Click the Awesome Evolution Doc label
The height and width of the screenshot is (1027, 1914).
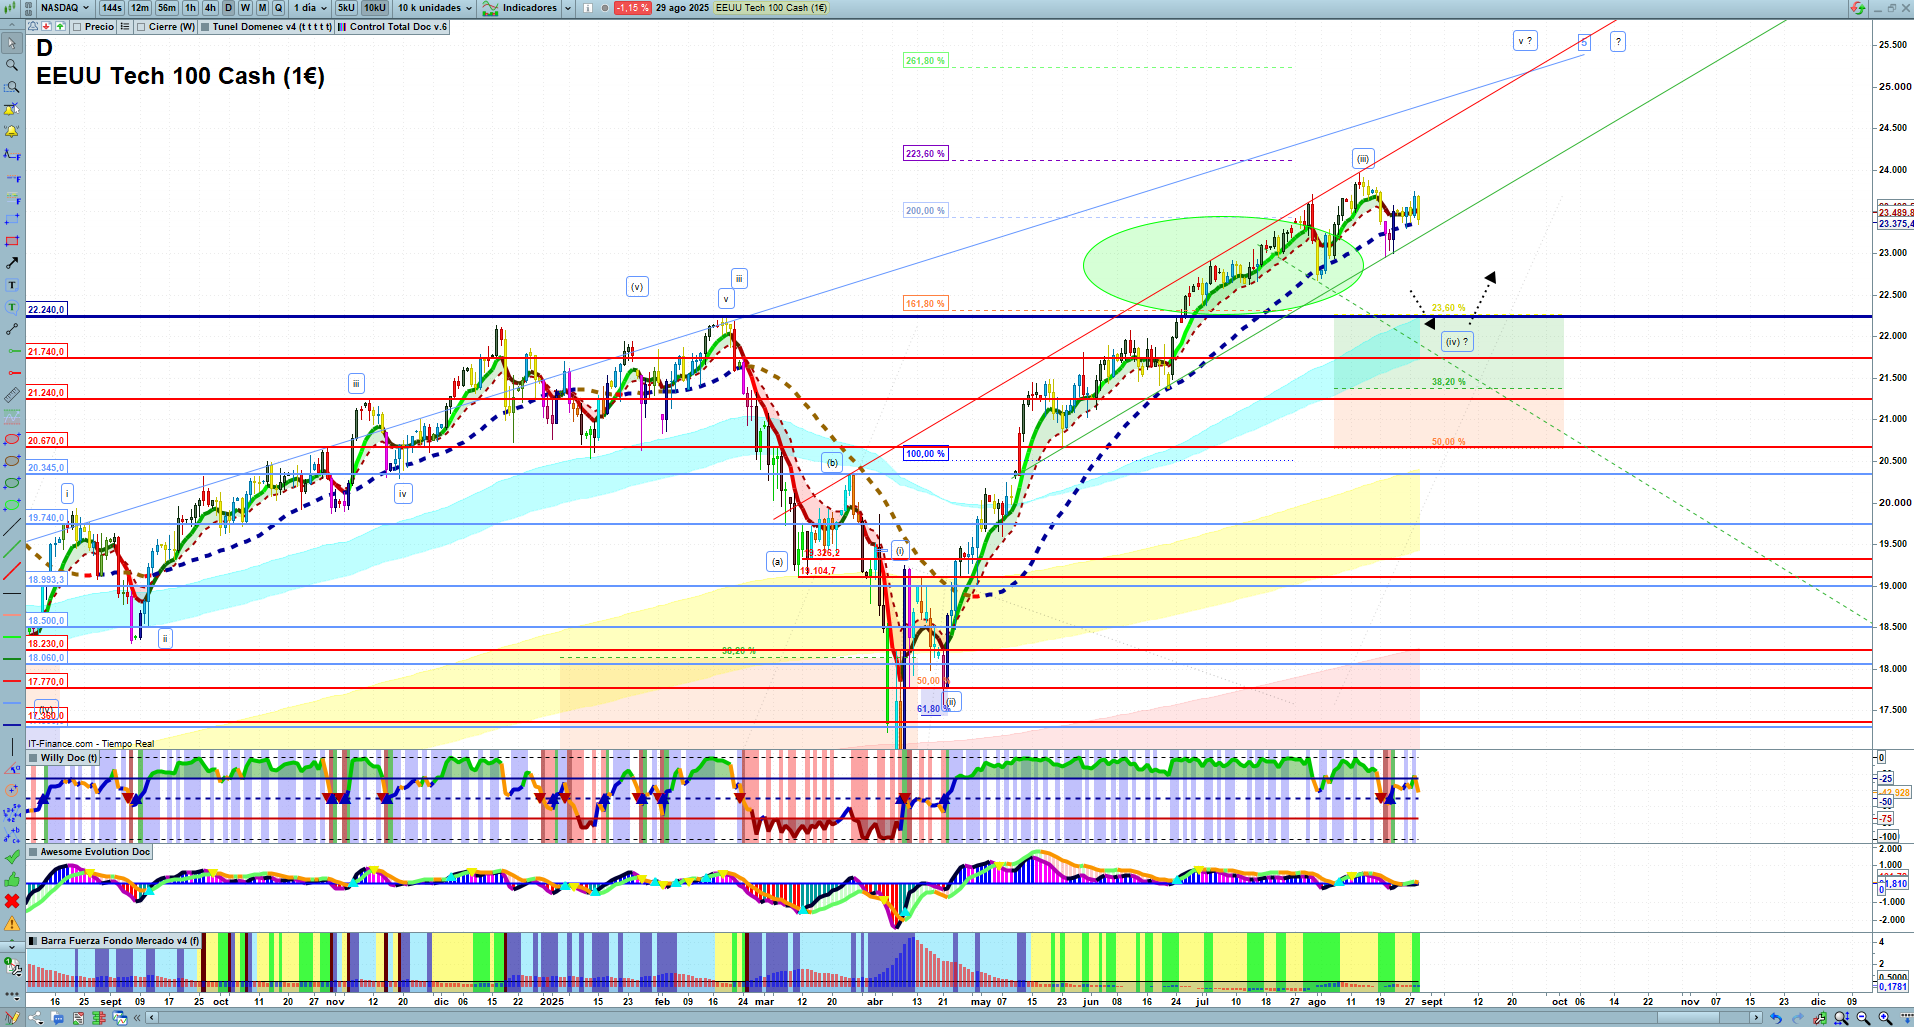95,852
